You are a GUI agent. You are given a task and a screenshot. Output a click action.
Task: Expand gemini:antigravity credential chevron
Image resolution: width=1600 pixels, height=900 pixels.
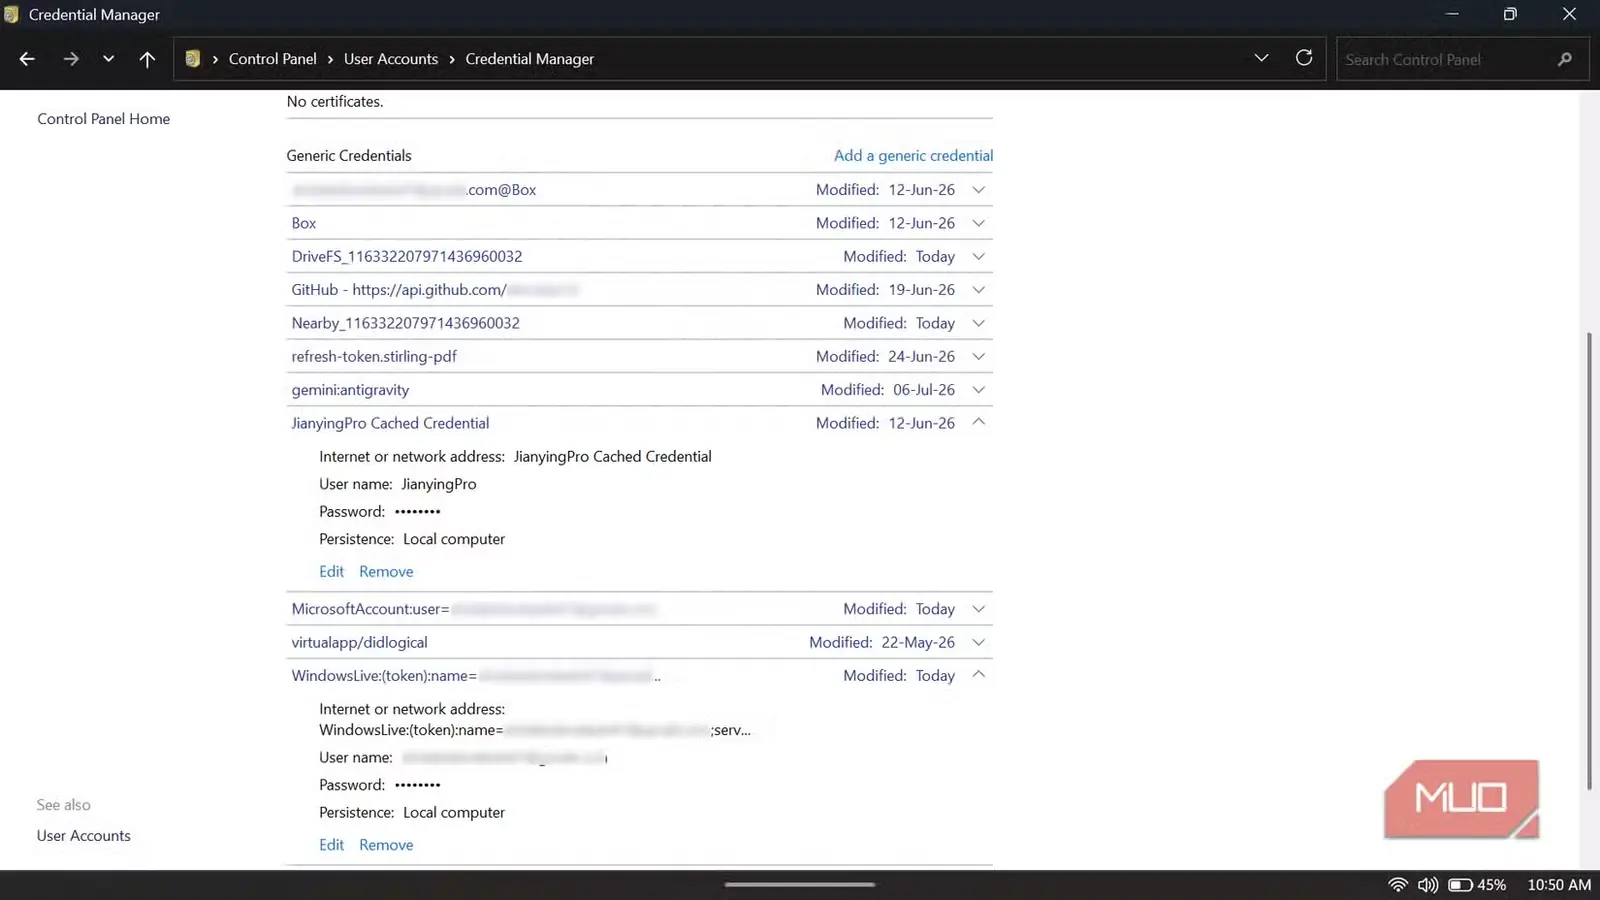point(979,390)
